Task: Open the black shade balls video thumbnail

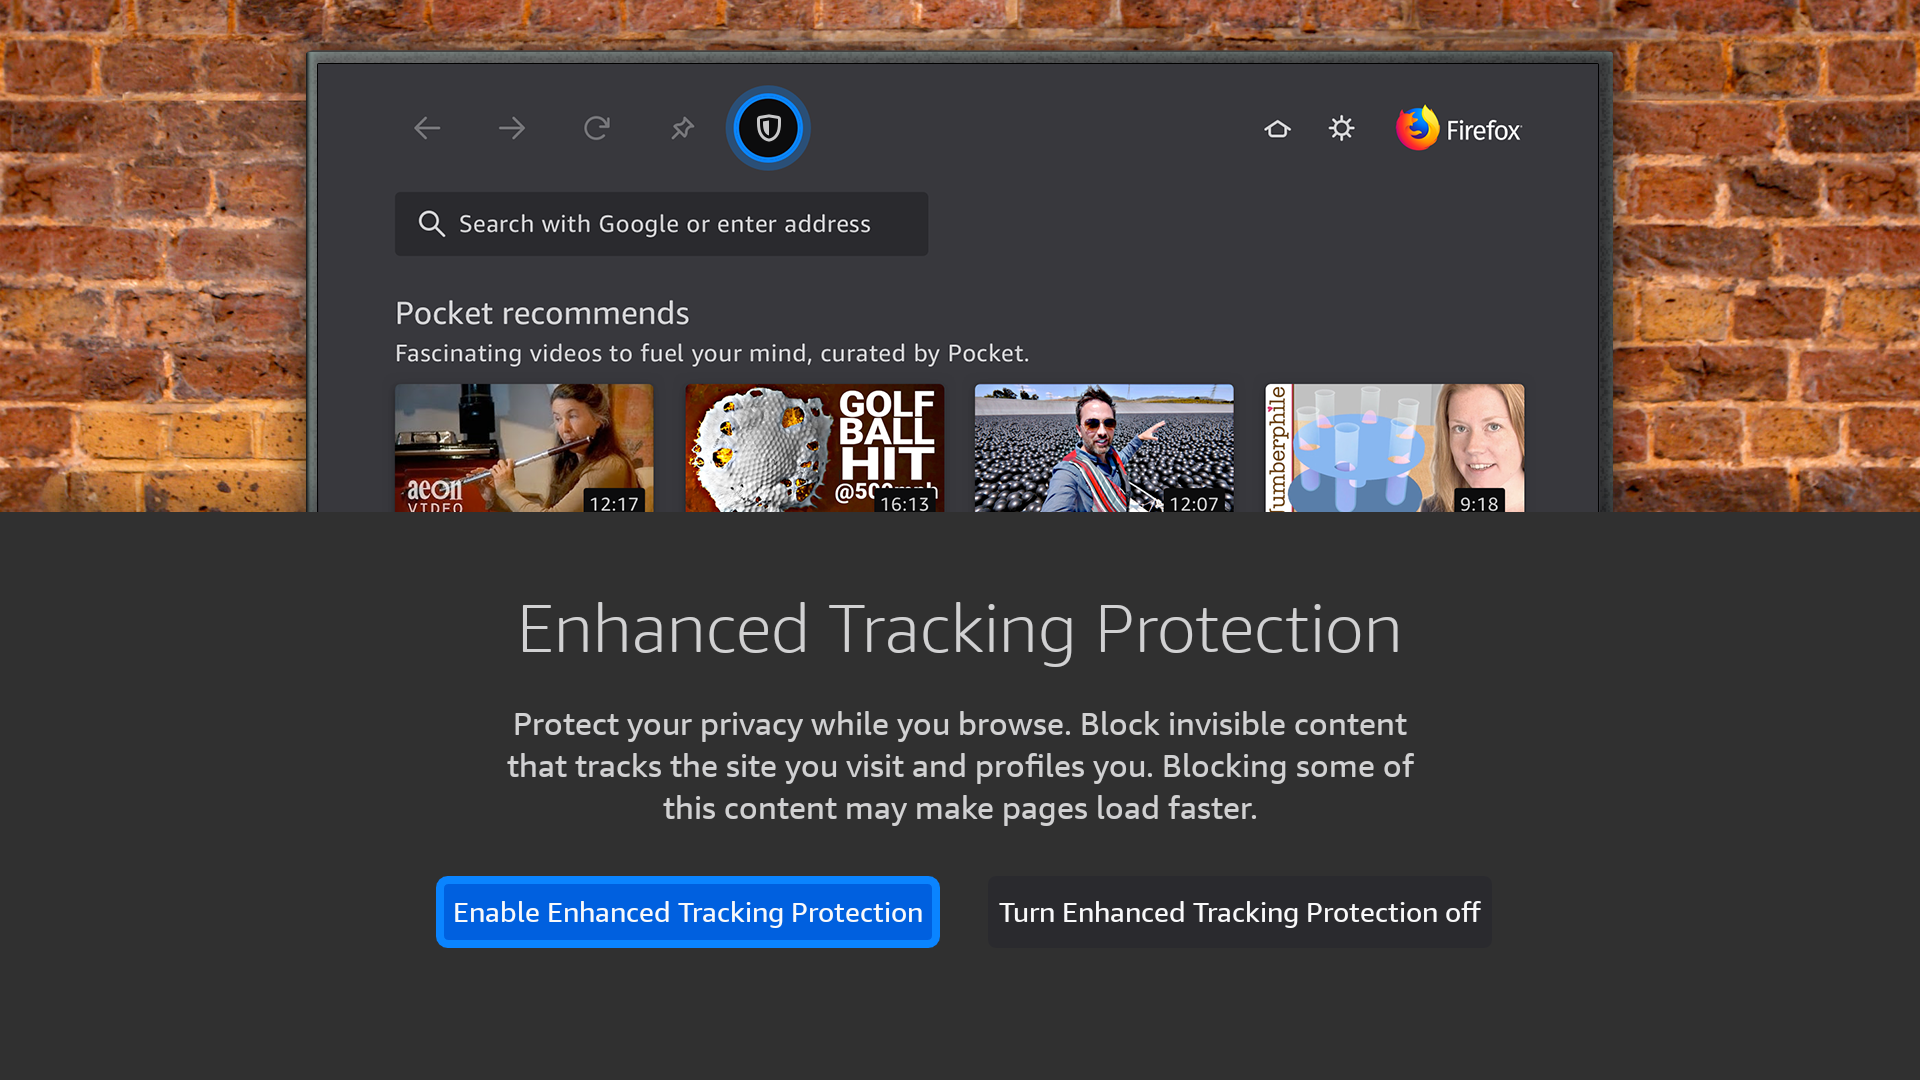Action: 1104,446
